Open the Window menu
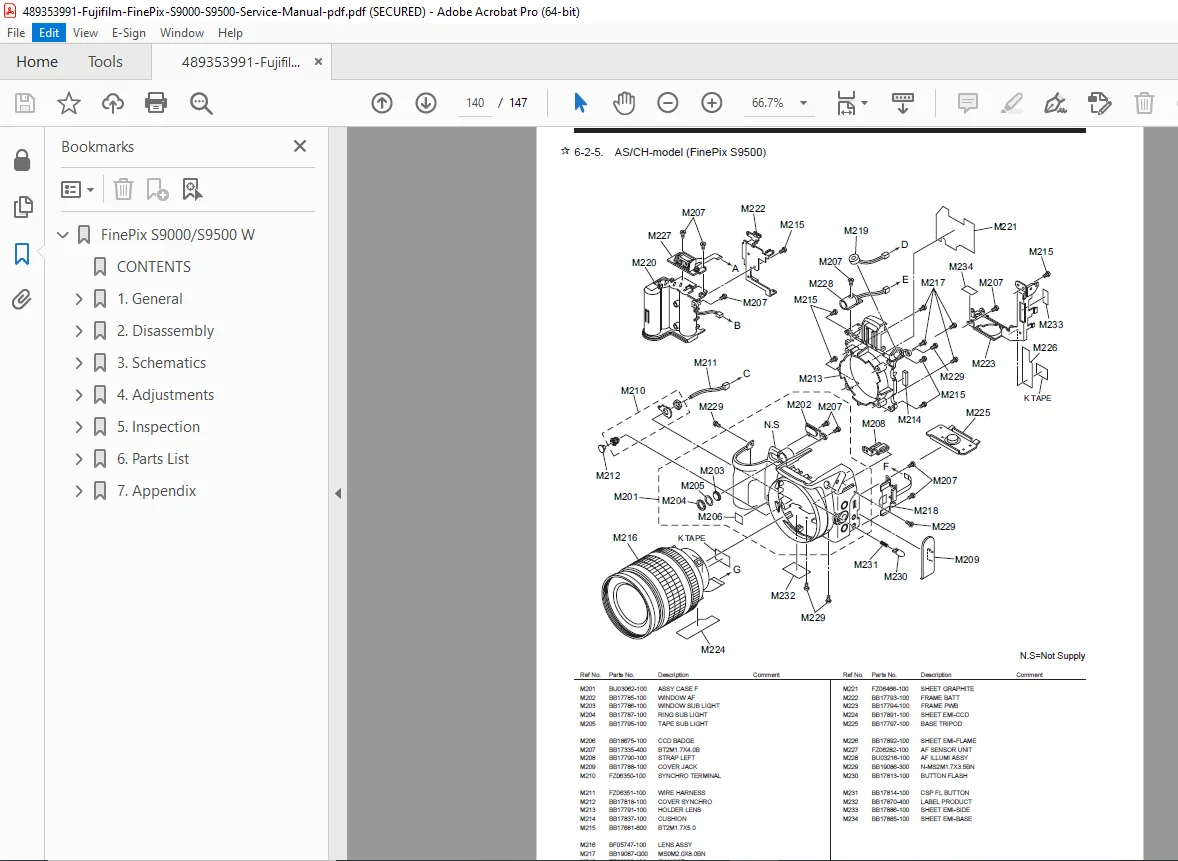The image size is (1178, 861). click(x=181, y=33)
